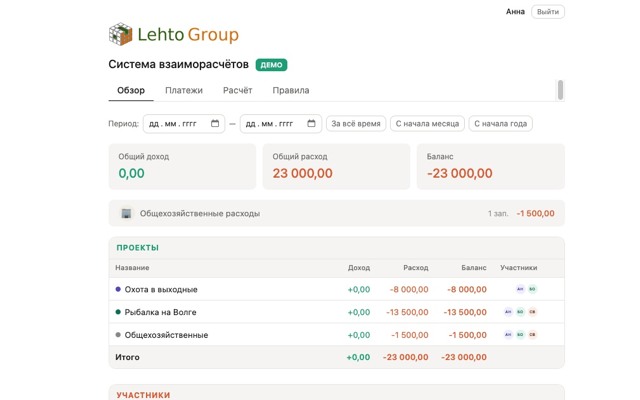Click the first participant avatar in Охота row

tap(520, 289)
